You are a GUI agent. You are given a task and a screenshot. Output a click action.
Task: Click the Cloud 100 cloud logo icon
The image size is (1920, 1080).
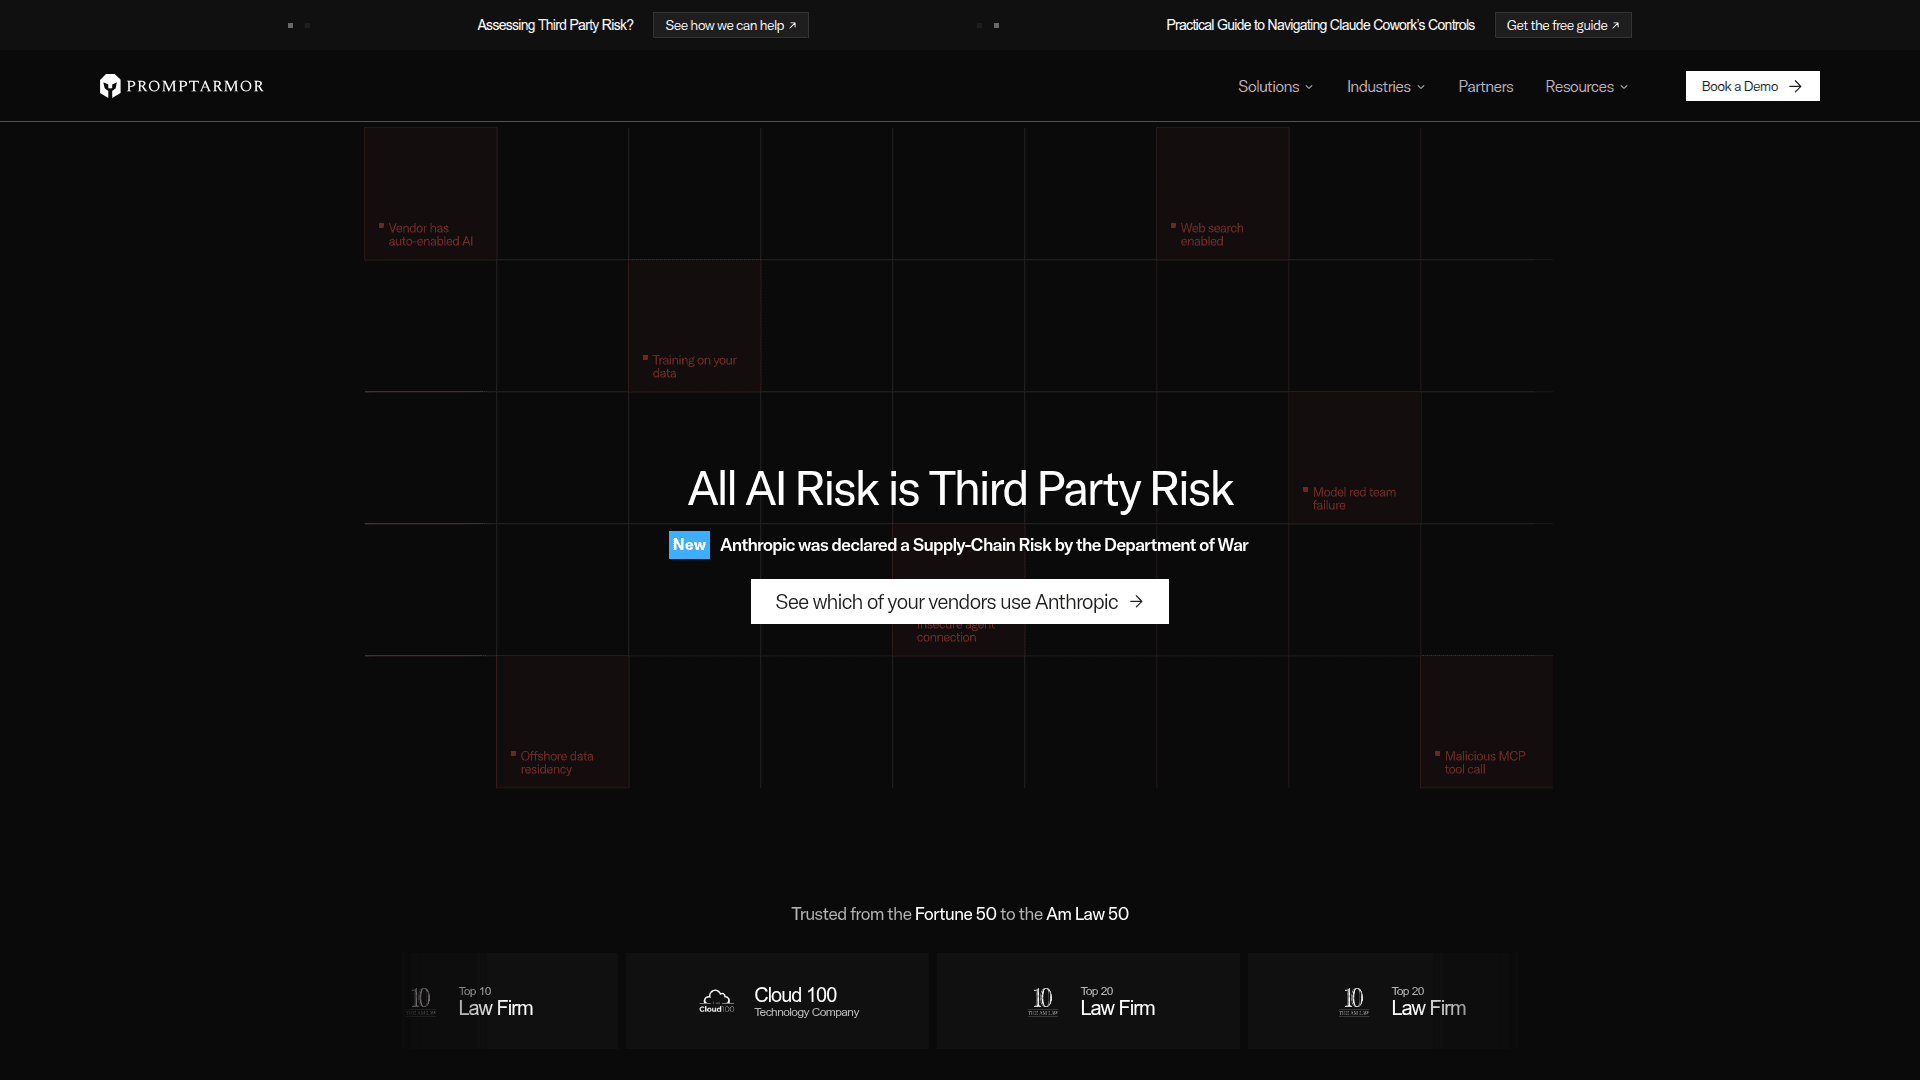tap(716, 1000)
